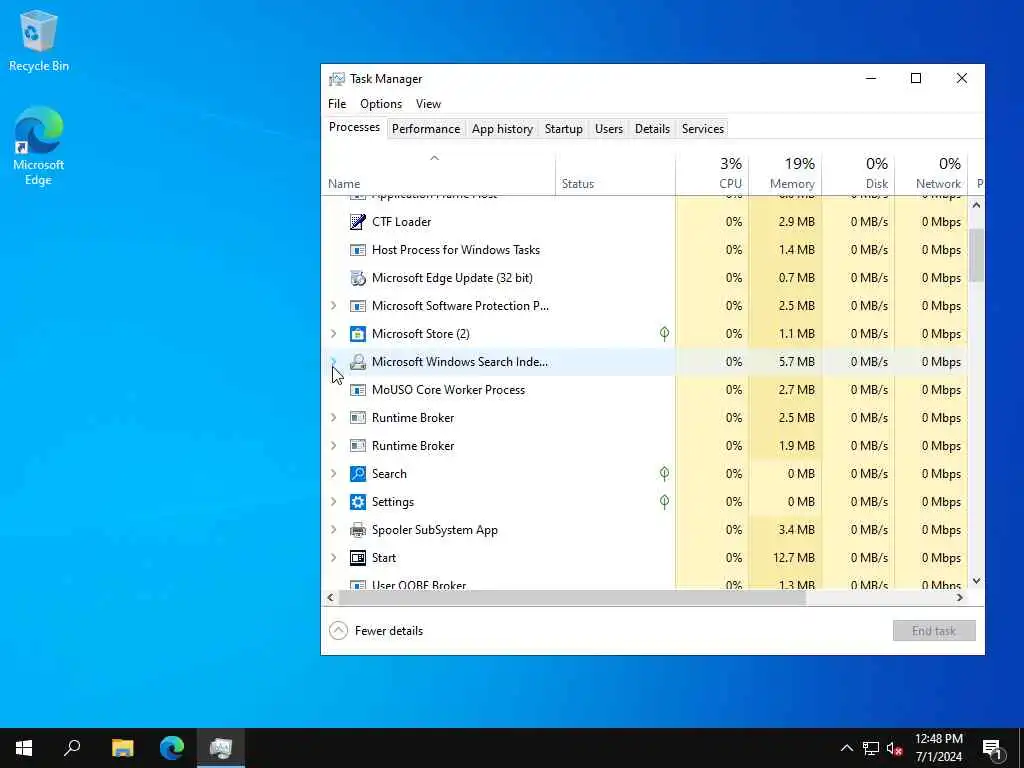Sort processes by Name column header
The height and width of the screenshot is (768, 1024).
(x=439, y=174)
